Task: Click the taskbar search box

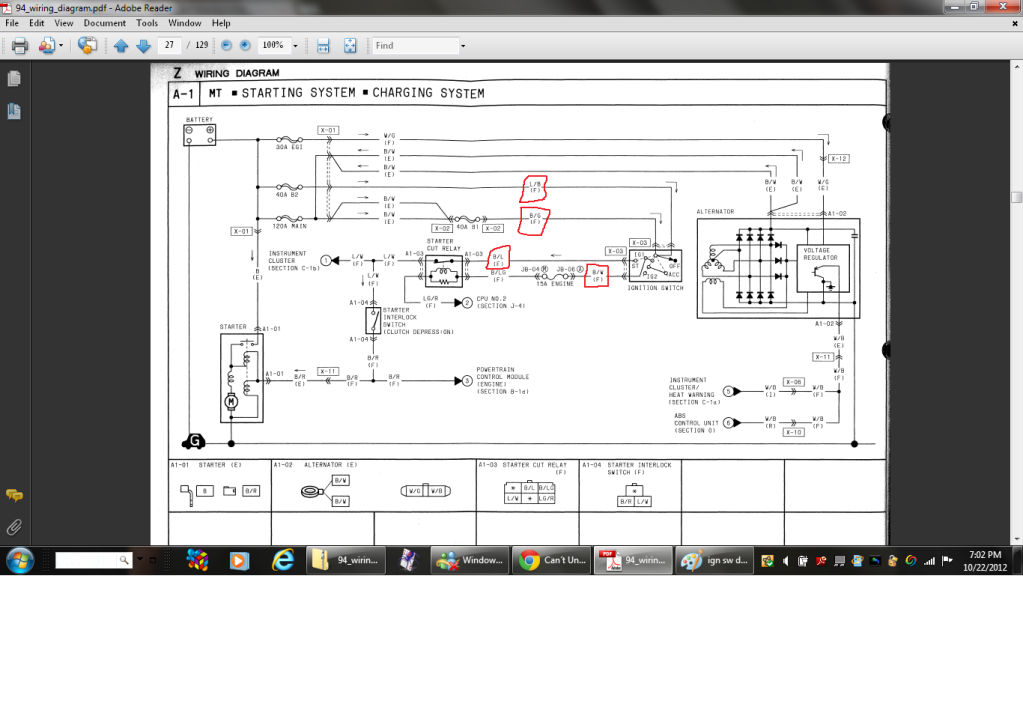Action: [x=93, y=560]
